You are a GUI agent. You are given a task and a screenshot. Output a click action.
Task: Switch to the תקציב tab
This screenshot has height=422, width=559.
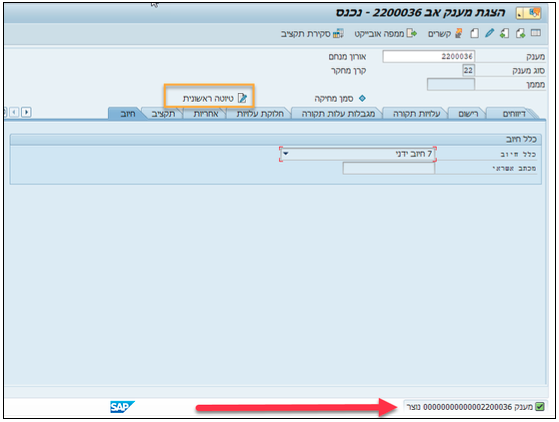tap(163, 114)
